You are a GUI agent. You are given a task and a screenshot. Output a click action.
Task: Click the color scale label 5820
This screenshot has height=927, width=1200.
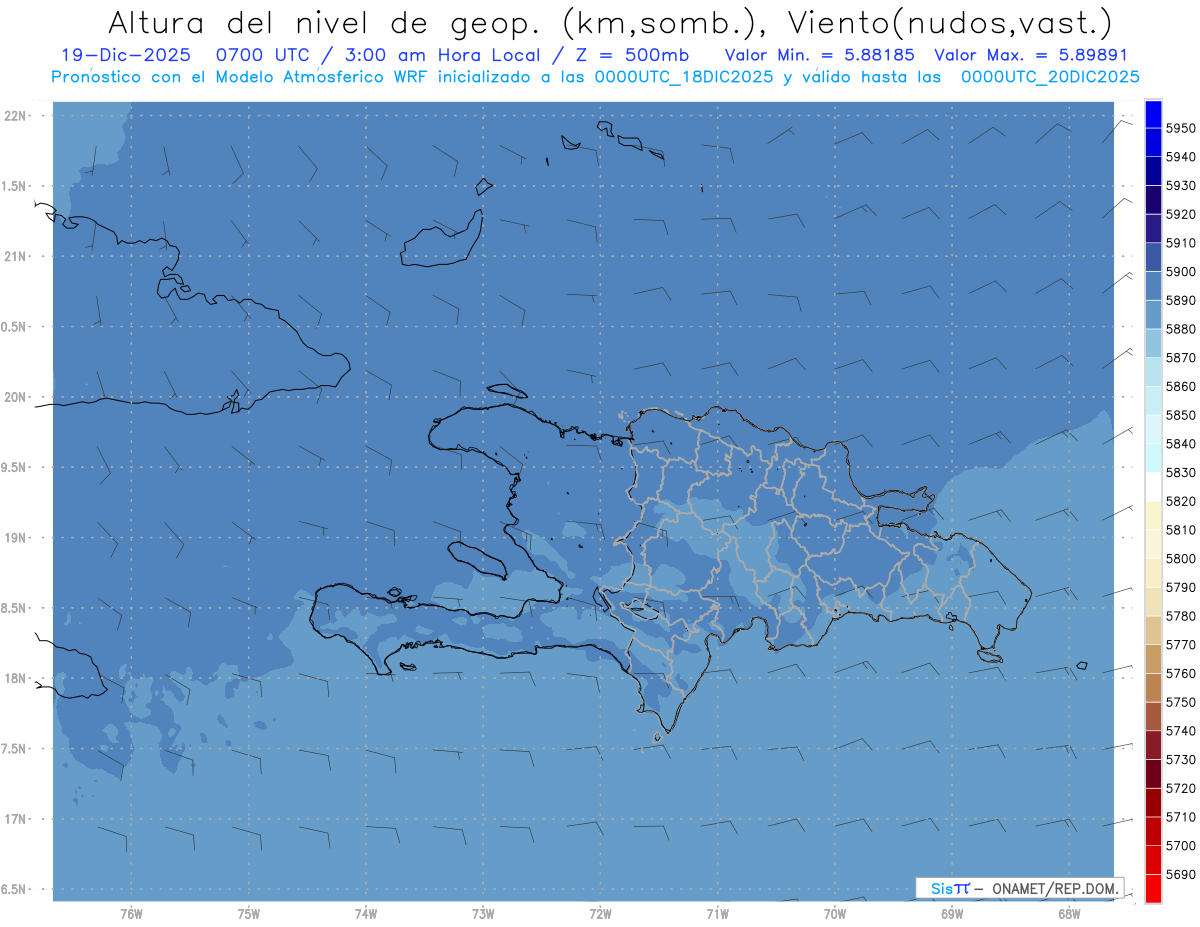click(x=1180, y=501)
